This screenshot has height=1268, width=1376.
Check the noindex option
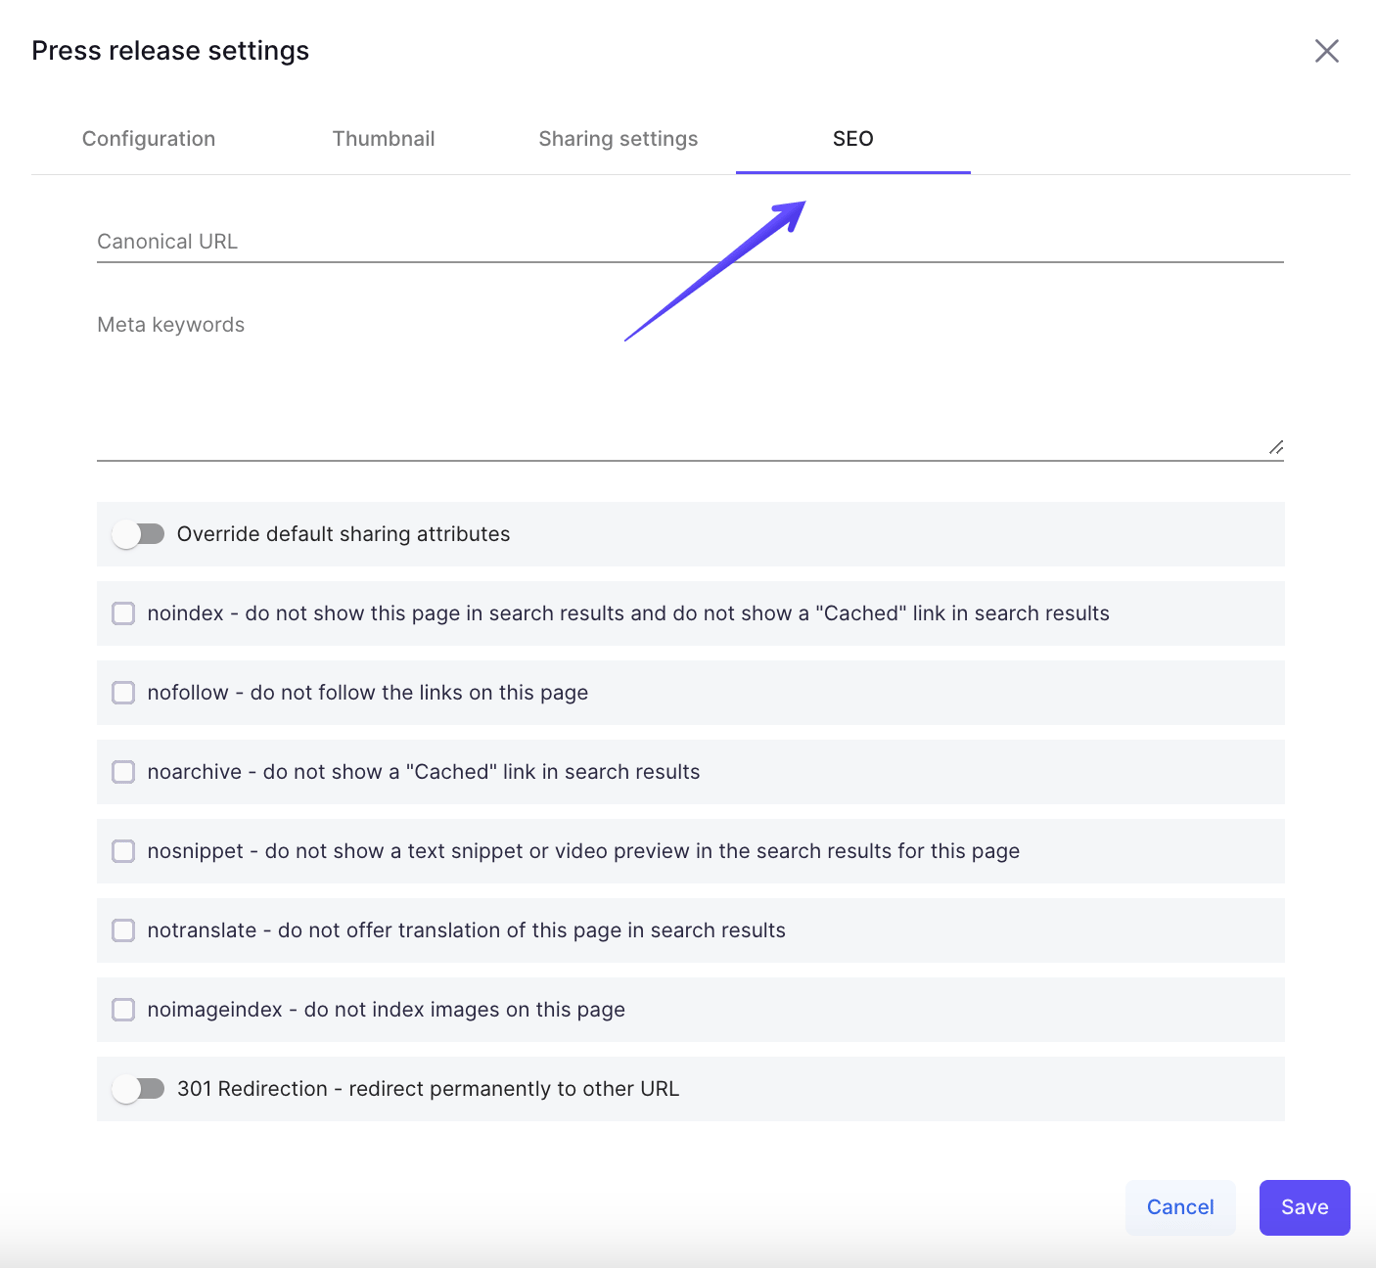[x=122, y=613]
